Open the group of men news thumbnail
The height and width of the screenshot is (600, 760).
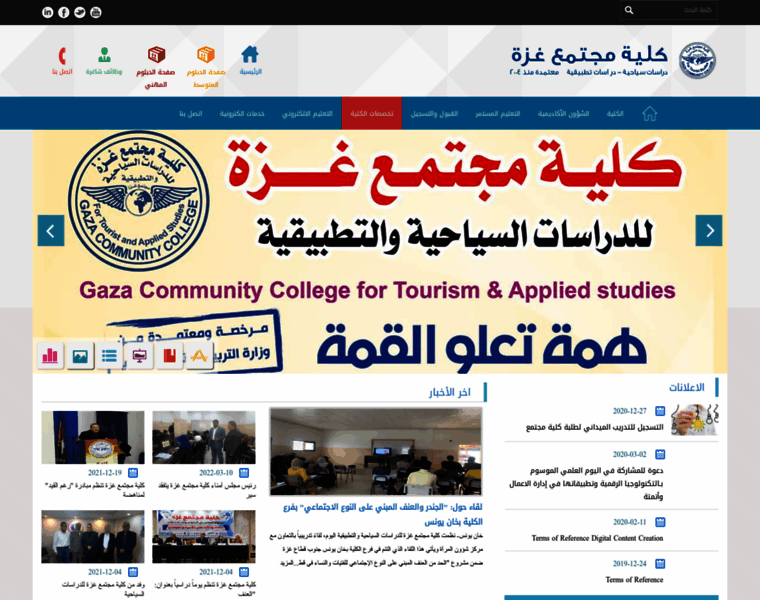point(93,537)
